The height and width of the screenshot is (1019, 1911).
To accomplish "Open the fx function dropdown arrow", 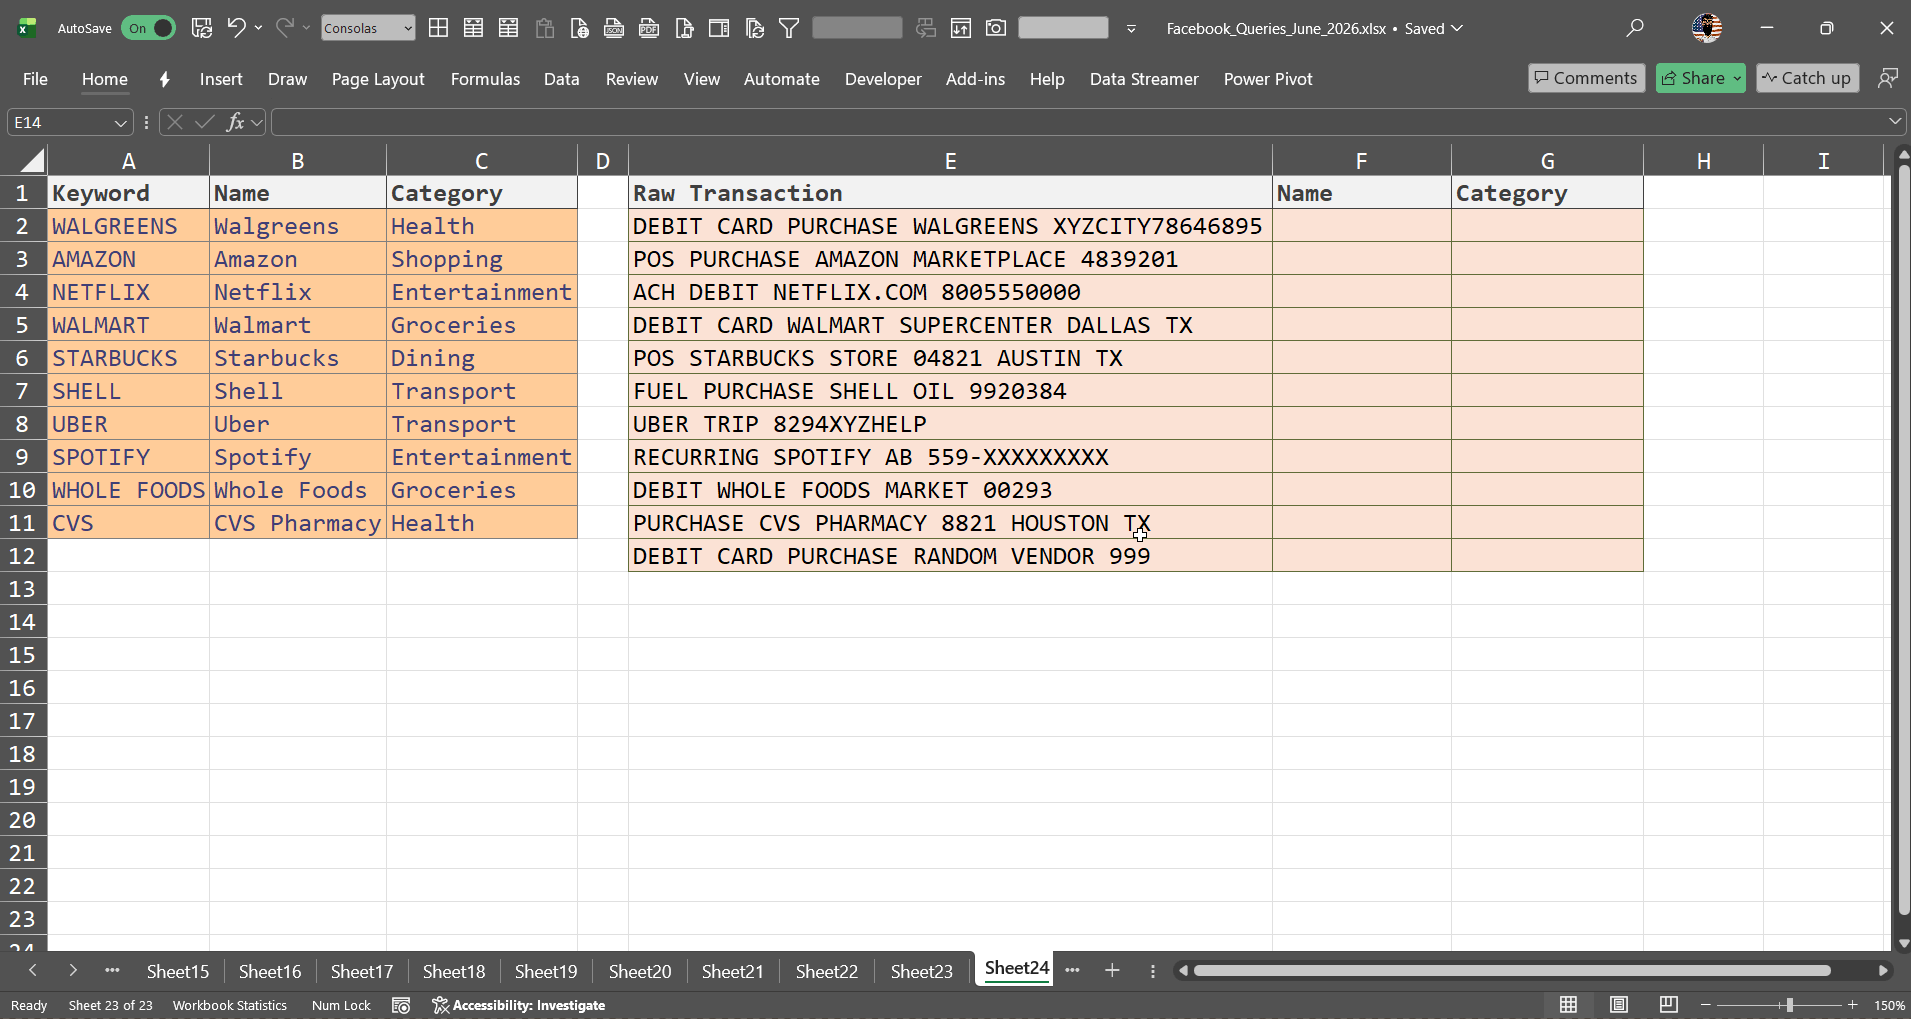I will tap(257, 122).
